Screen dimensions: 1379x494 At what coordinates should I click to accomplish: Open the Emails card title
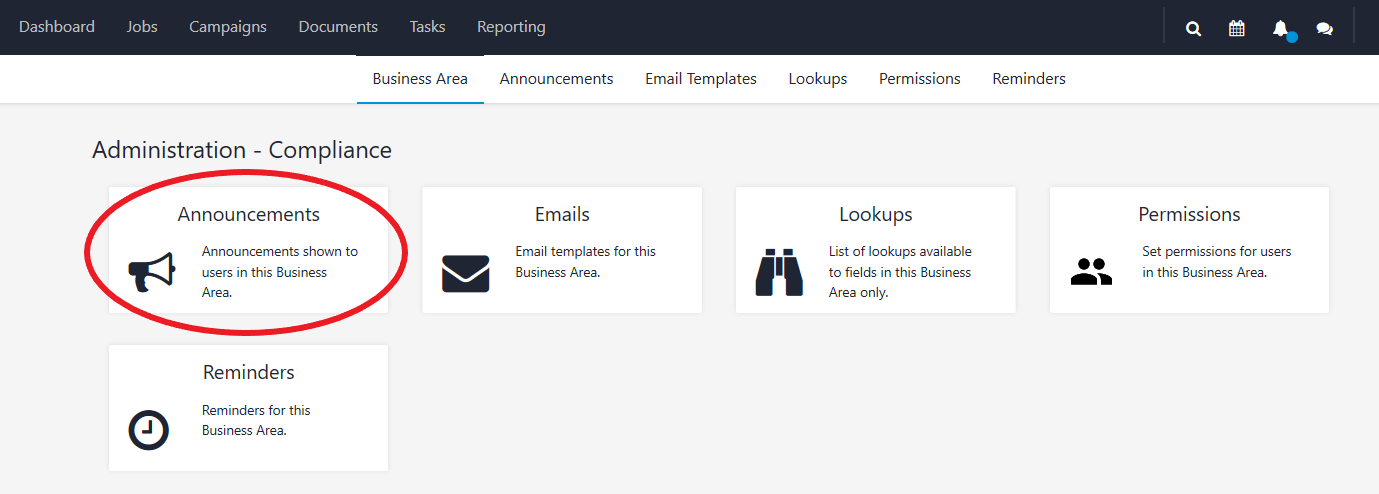coord(562,214)
